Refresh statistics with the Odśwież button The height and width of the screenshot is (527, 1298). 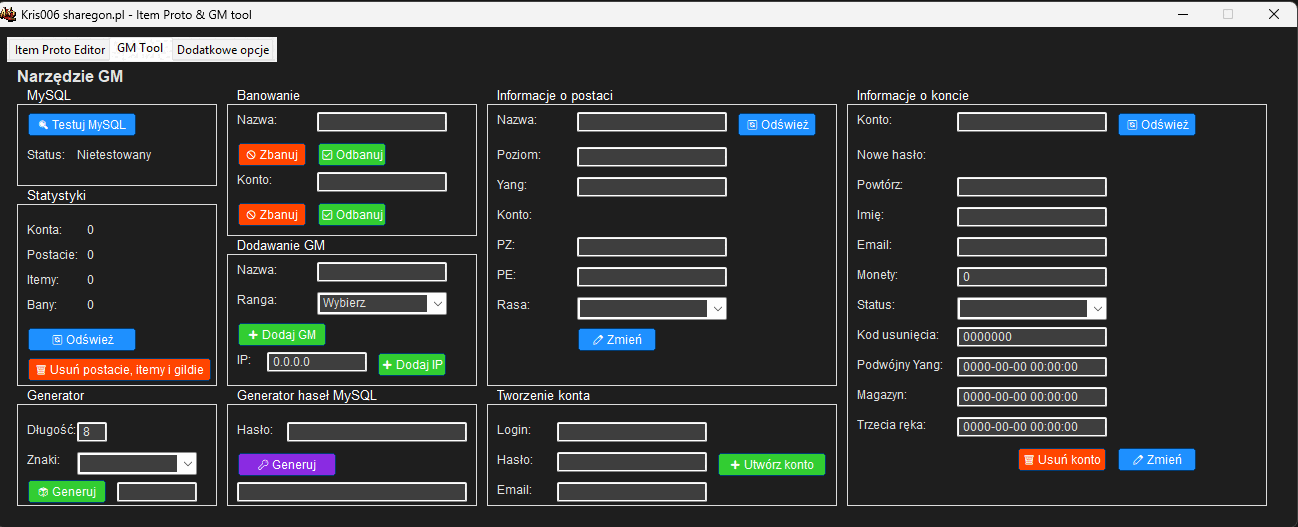coord(82,340)
